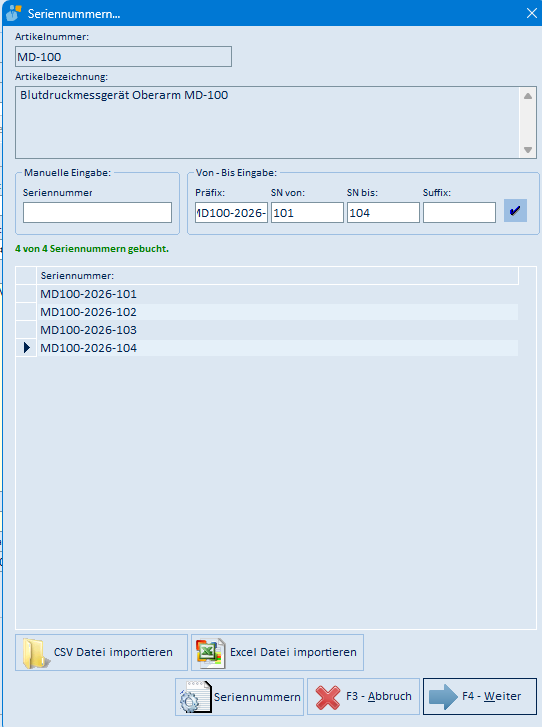The height and width of the screenshot is (727, 542).
Task: Click the gear document Seriennummern icon
Action: (x=195, y=697)
